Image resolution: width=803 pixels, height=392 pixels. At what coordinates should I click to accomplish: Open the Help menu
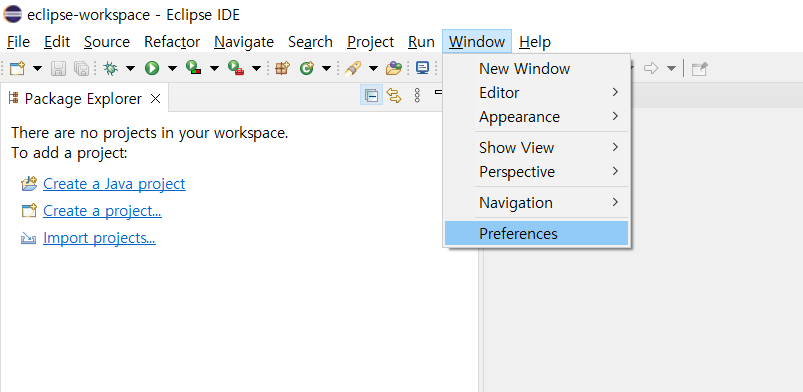point(535,42)
